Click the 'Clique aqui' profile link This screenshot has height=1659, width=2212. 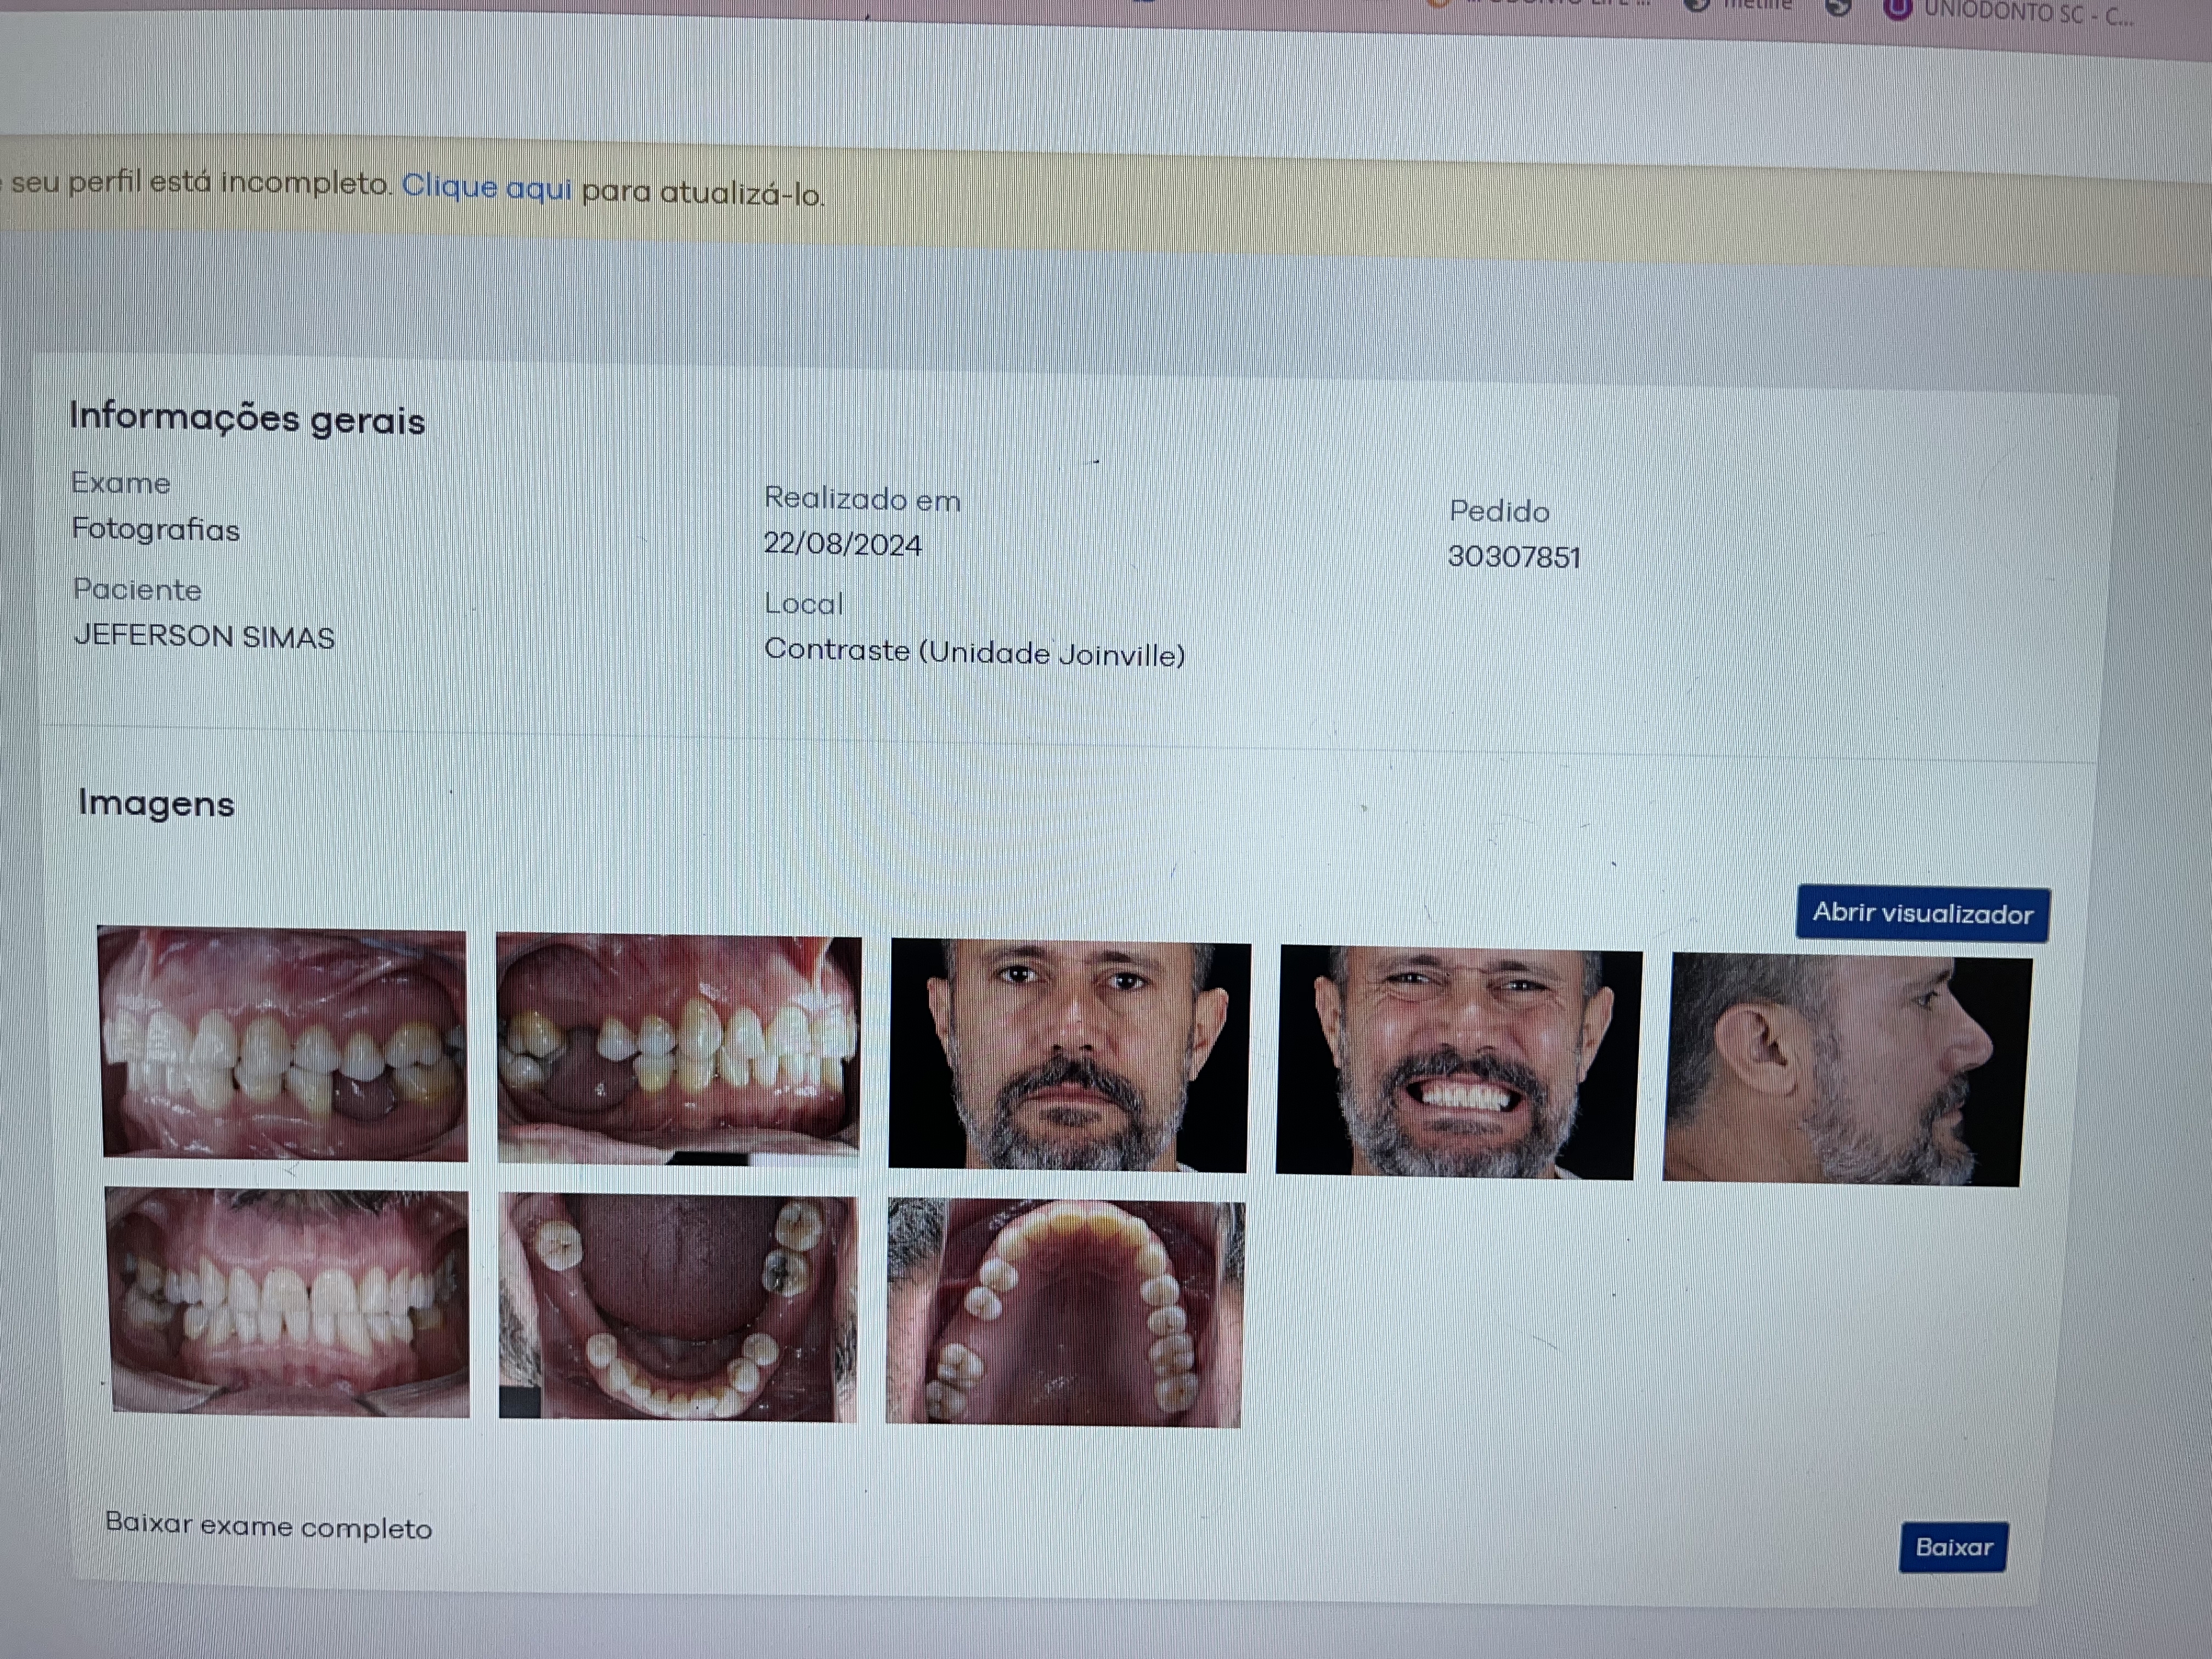486,187
